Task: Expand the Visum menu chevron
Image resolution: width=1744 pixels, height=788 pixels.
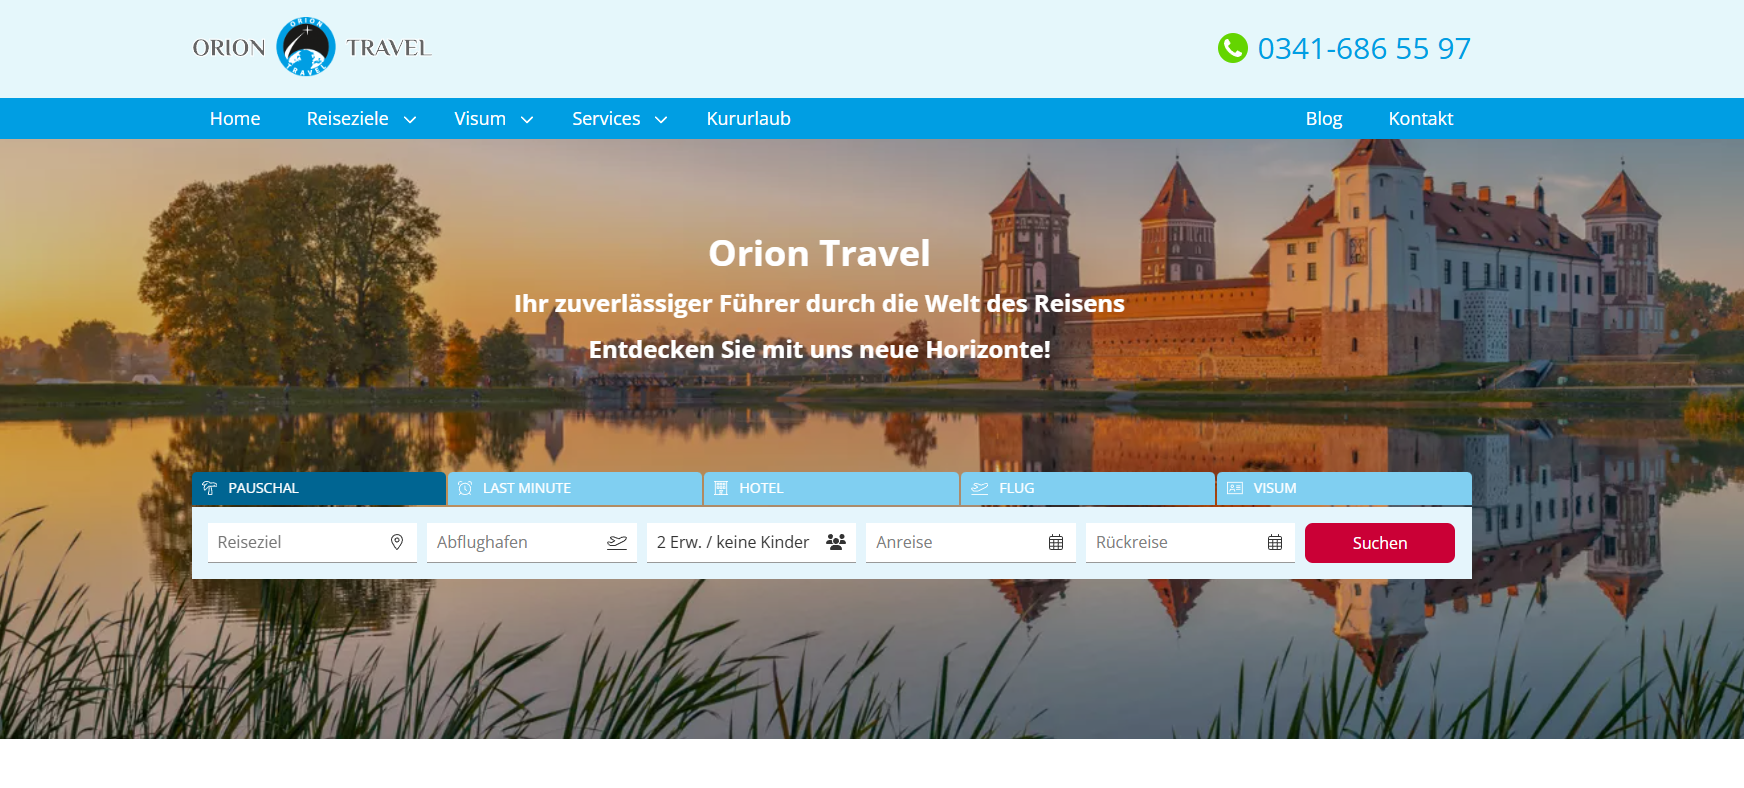Action: pyautogui.click(x=527, y=120)
